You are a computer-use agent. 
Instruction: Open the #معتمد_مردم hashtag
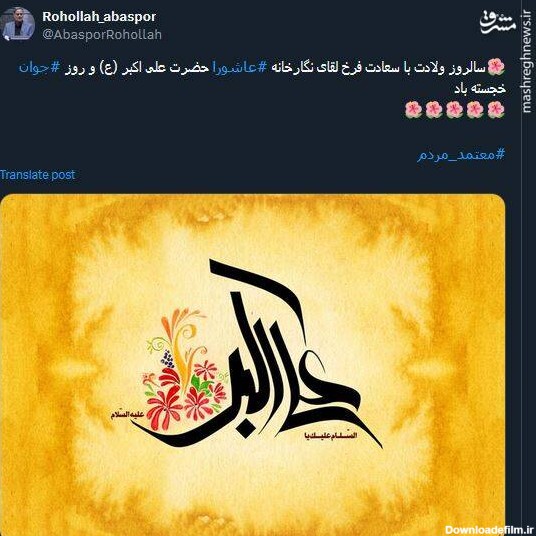click(x=460, y=155)
